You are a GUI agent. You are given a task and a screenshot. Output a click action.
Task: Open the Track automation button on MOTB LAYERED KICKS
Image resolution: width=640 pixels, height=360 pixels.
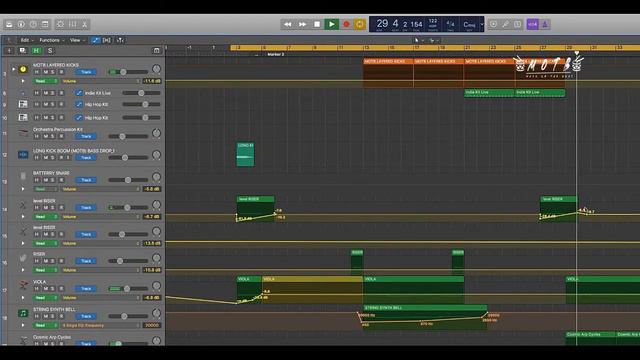pyautogui.click(x=86, y=72)
